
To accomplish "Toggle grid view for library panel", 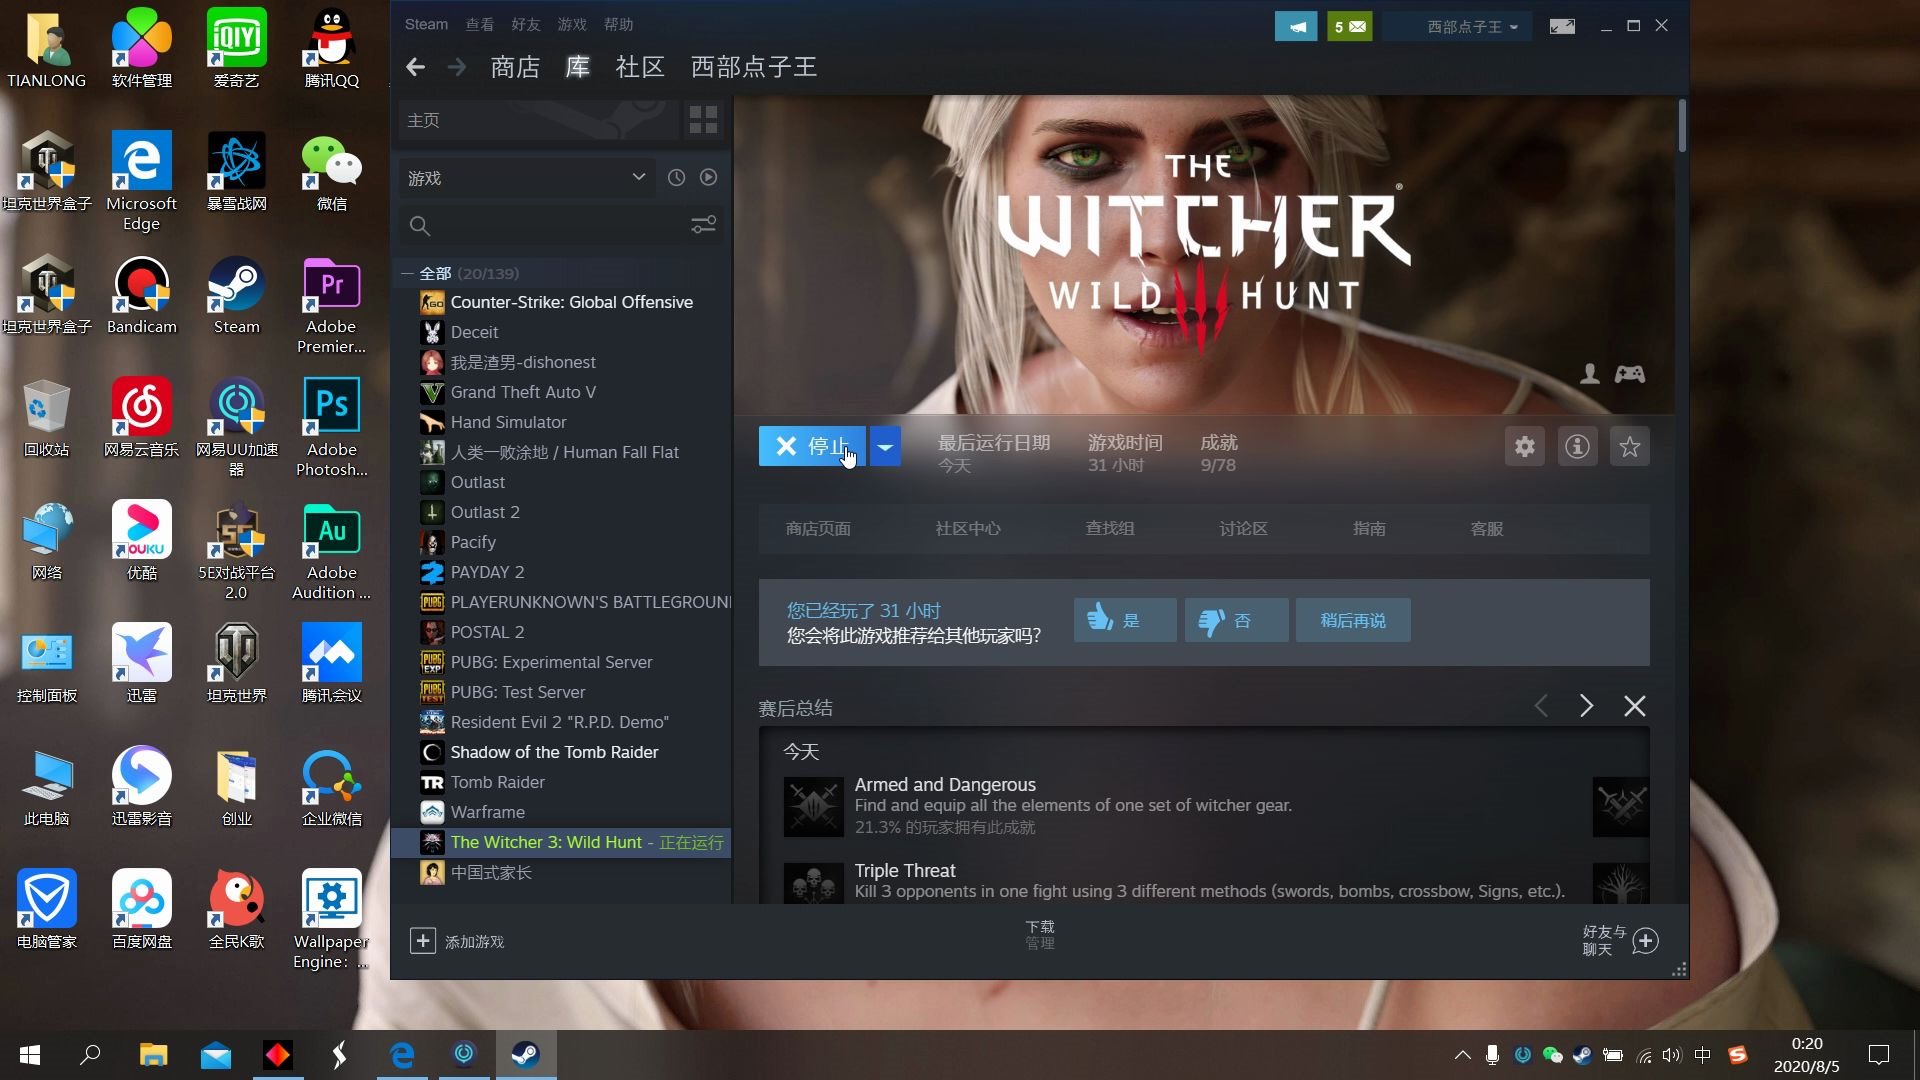I will pos(704,119).
